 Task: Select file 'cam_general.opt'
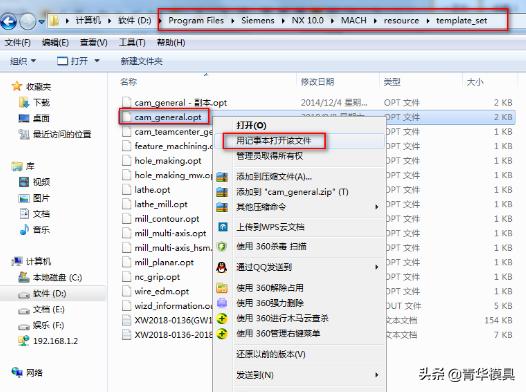pyautogui.click(x=162, y=117)
